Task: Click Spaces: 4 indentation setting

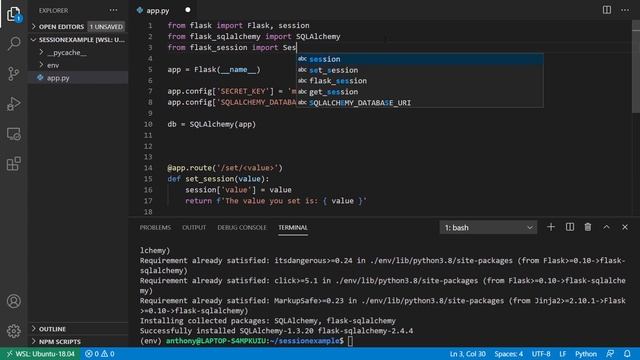Action: (x=509, y=354)
